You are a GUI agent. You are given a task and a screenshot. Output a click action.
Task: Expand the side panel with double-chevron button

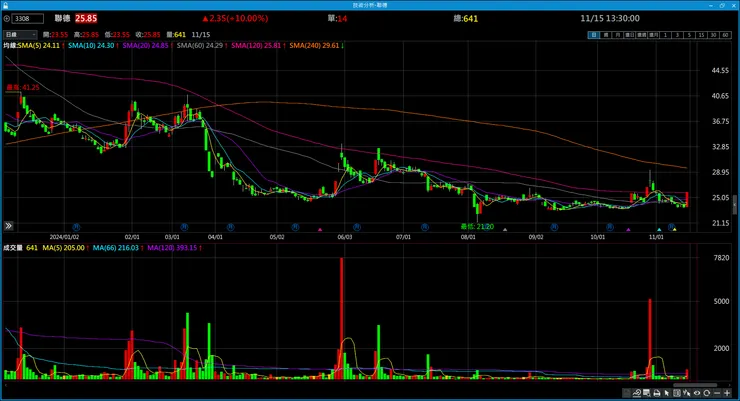pyautogui.click(x=8, y=226)
